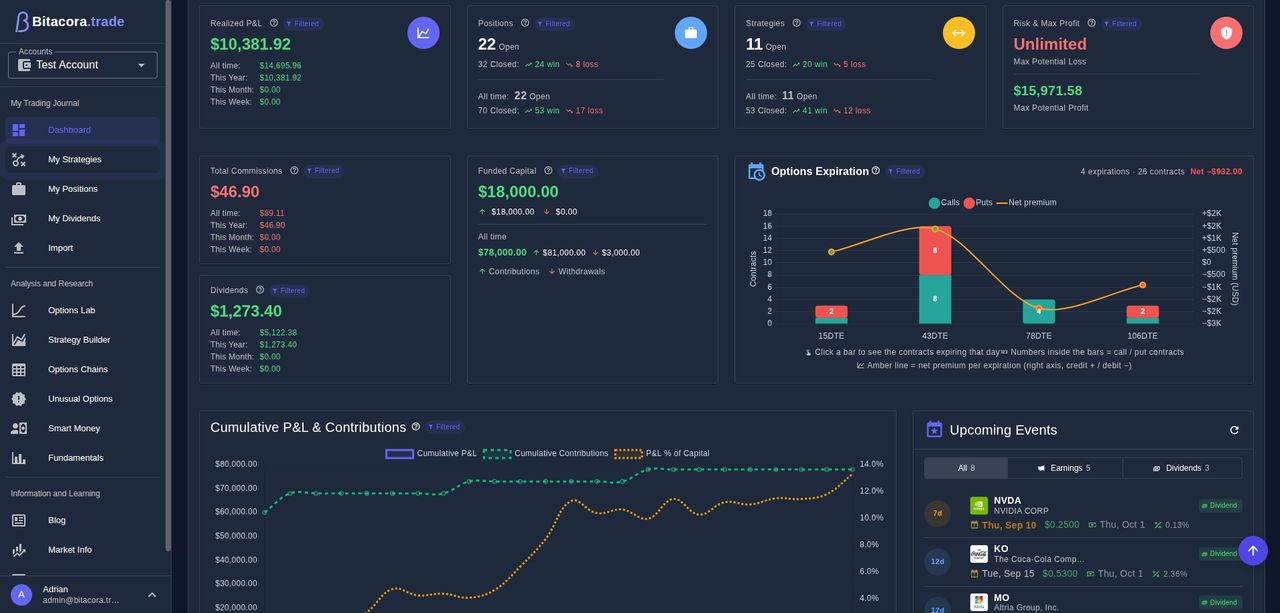Screen dimensions: 1280x613
Task: Open the Test Account dropdown
Action: tap(83, 65)
